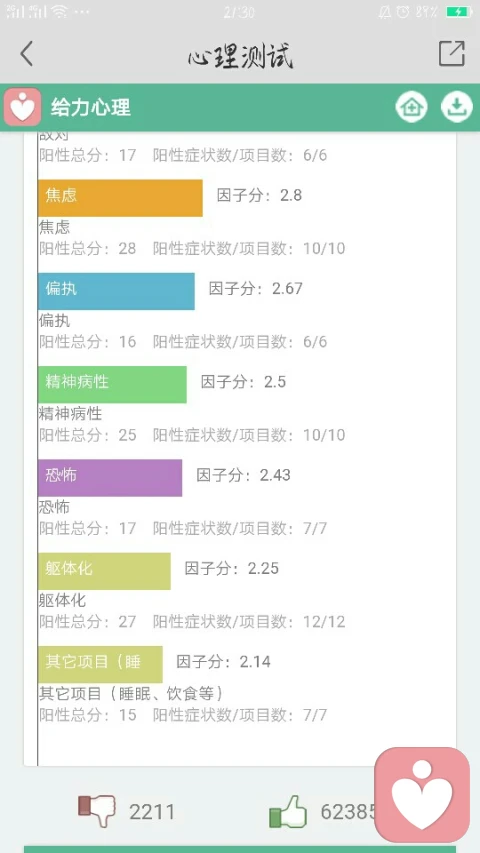Tap 因子分 2.8 anxiety score label
The image size is (480, 853).
coord(260,195)
